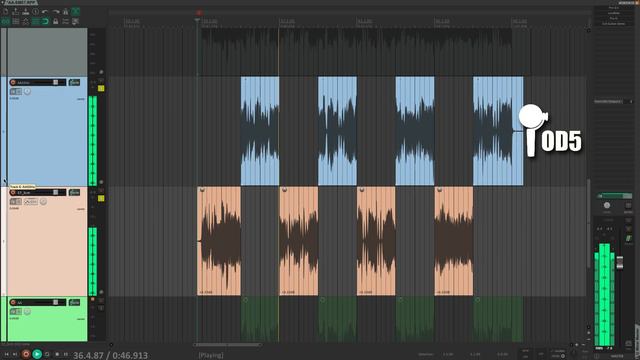Click the record-arm button on the green track
This screenshot has height=360, width=640.
(x=13, y=302)
